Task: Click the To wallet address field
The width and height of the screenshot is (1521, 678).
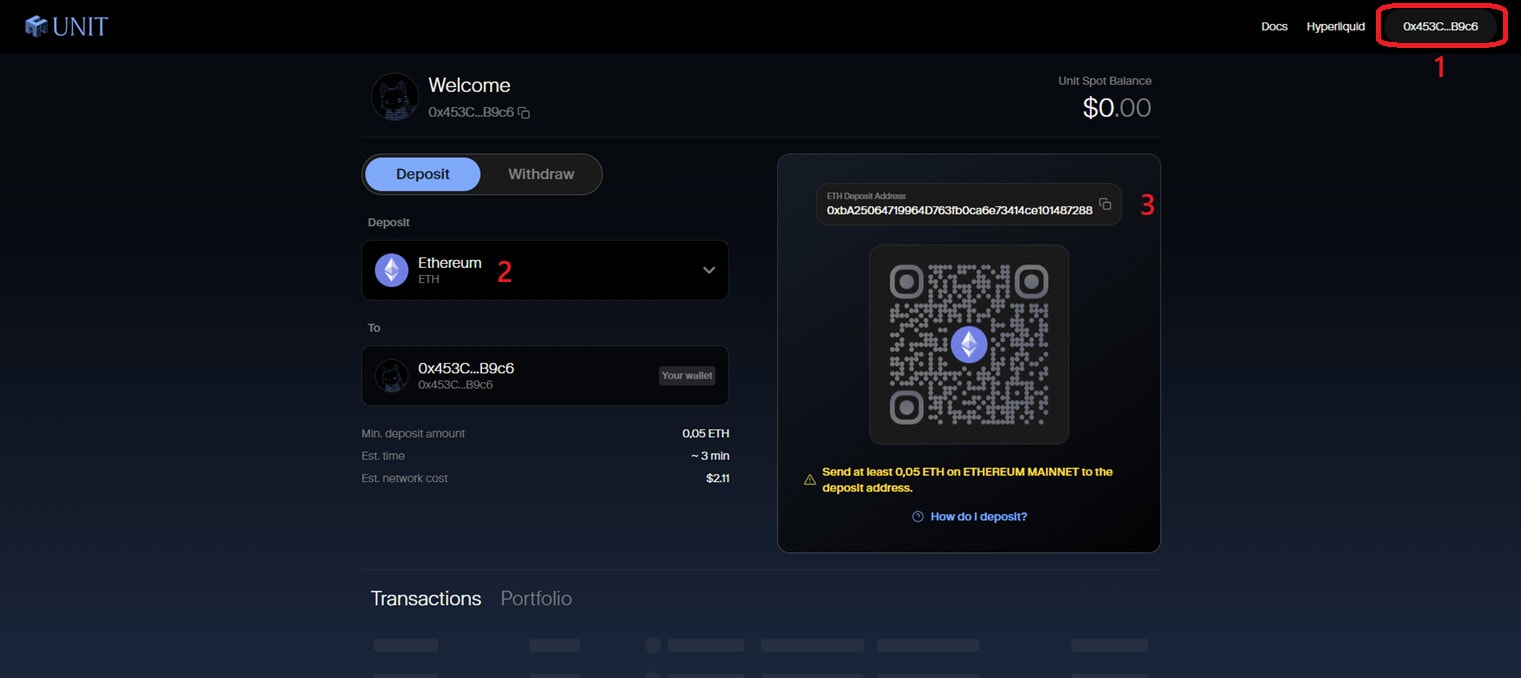Action: 545,376
